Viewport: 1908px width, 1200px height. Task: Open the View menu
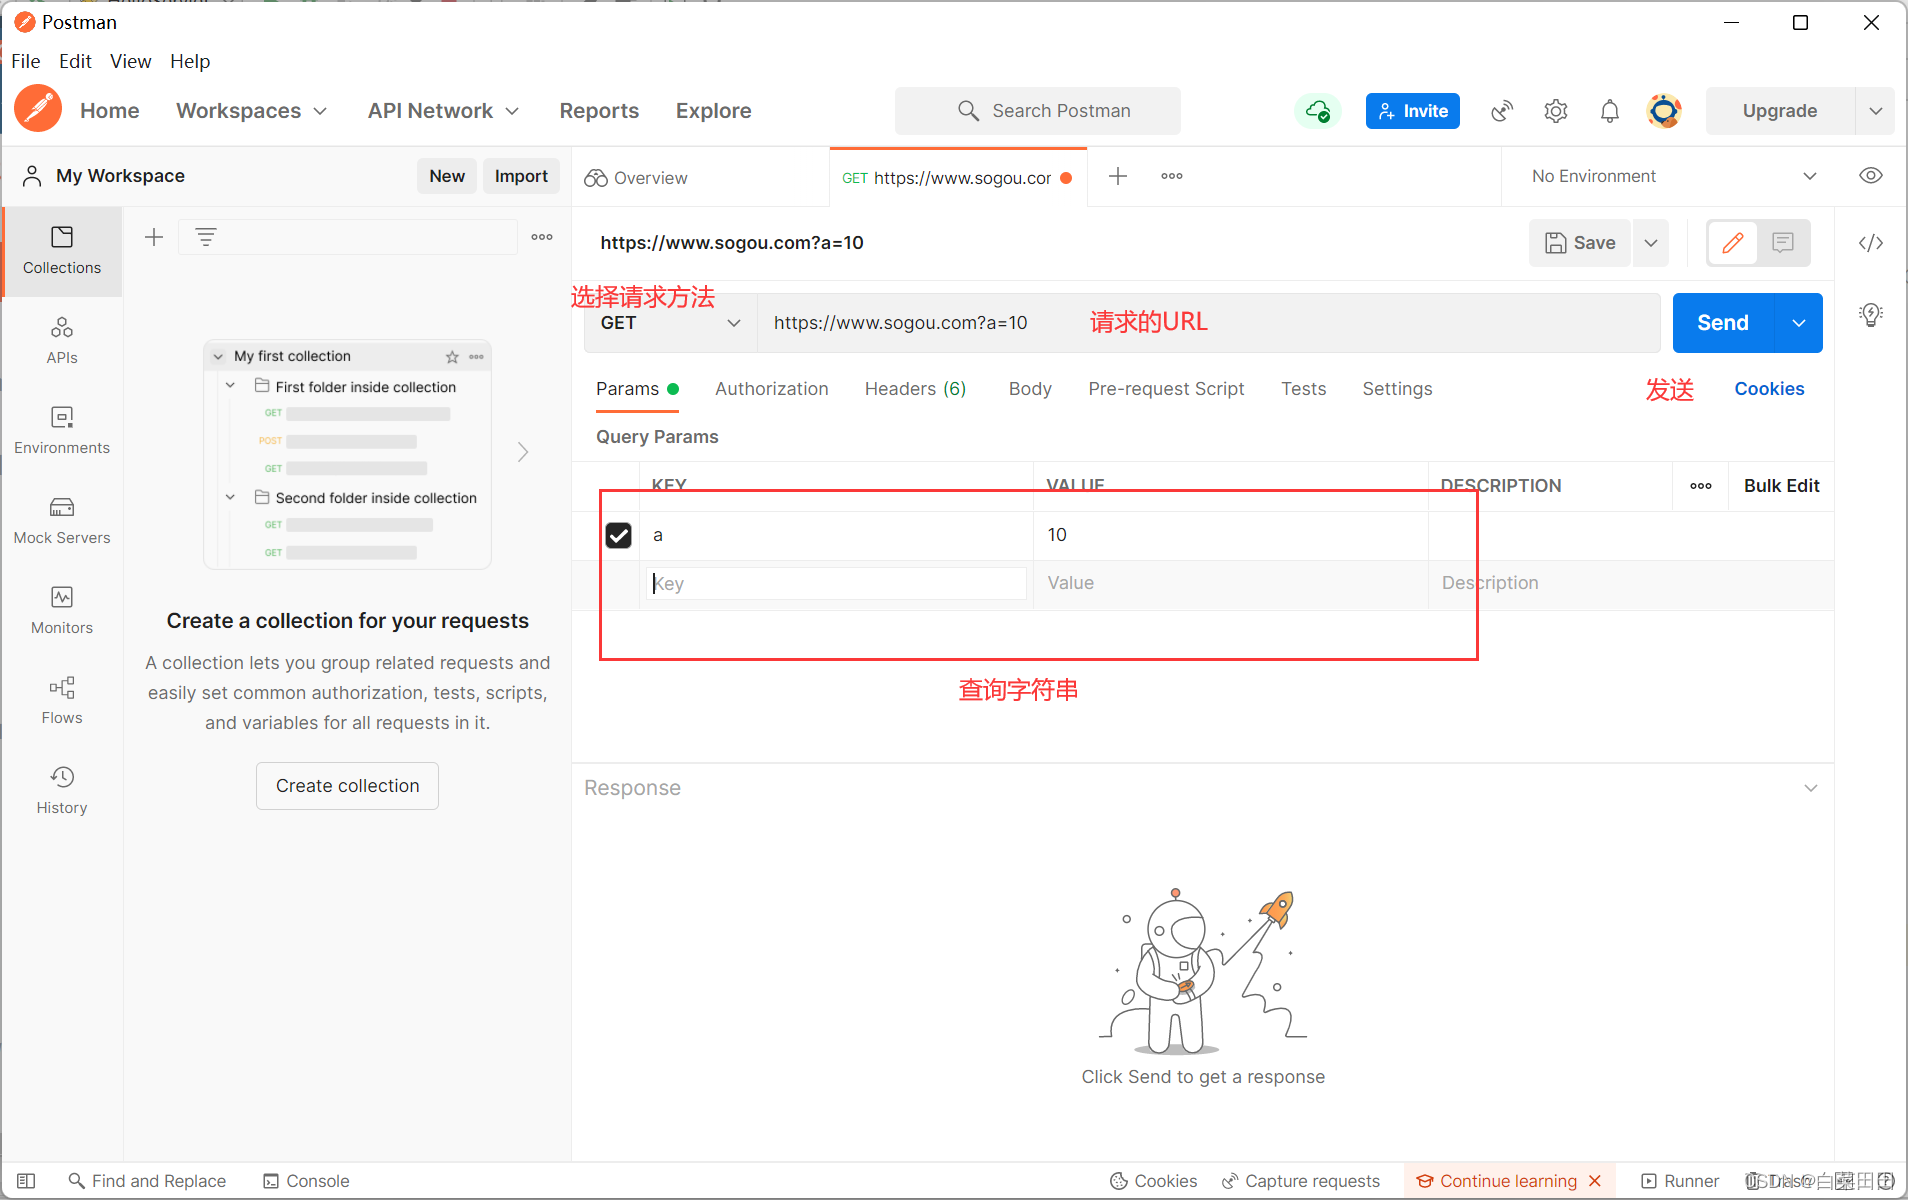click(131, 61)
